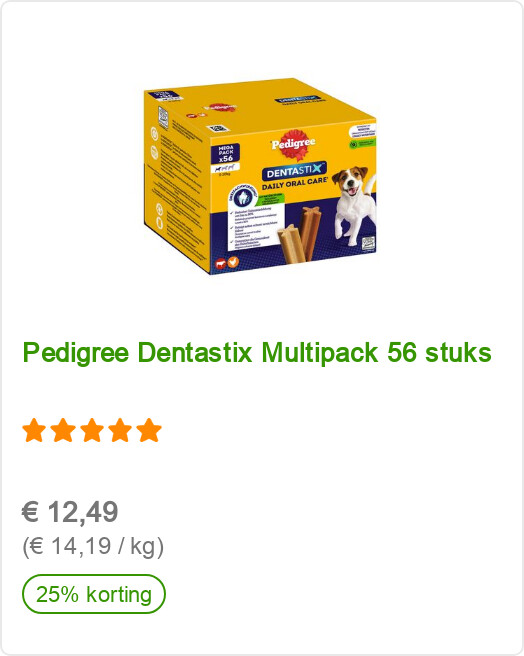Open the Pedigree Dentastix Multipack 56 stuks link
This screenshot has height=656, width=524.
pyautogui.click(x=257, y=352)
